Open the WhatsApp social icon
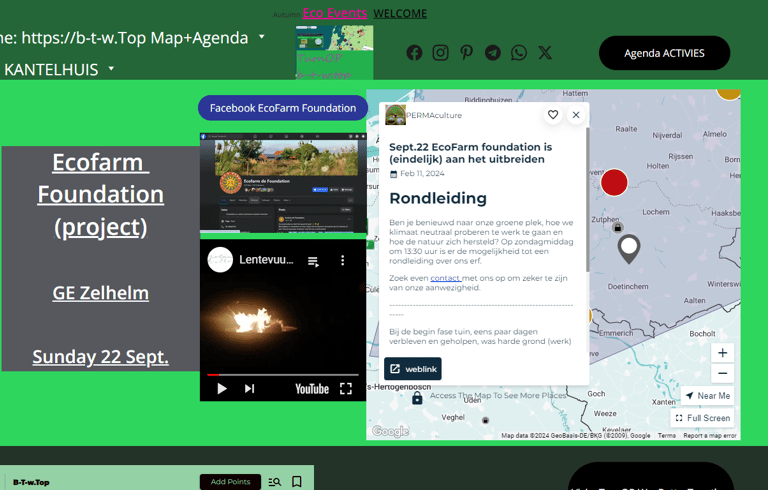This screenshot has width=768, height=490. [x=519, y=53]
